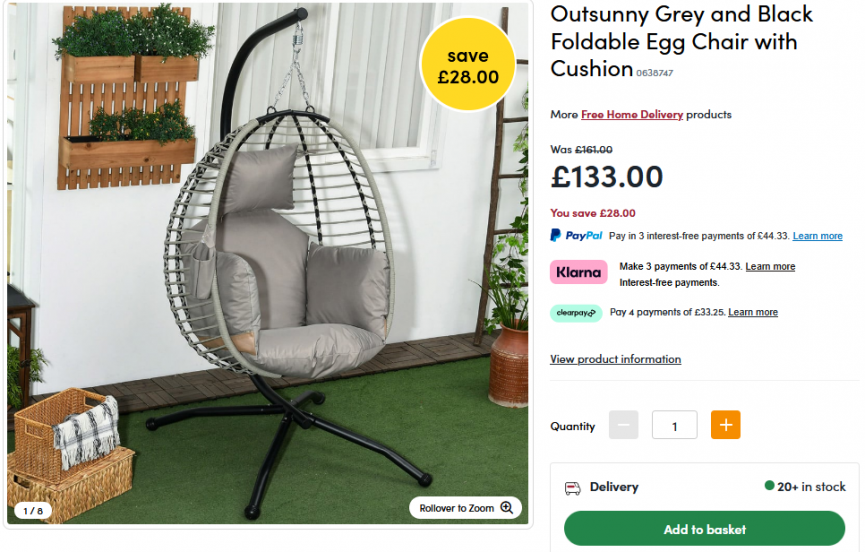Click the Klarna Learn more link
The image size is (865, 552).
[770, 266]
